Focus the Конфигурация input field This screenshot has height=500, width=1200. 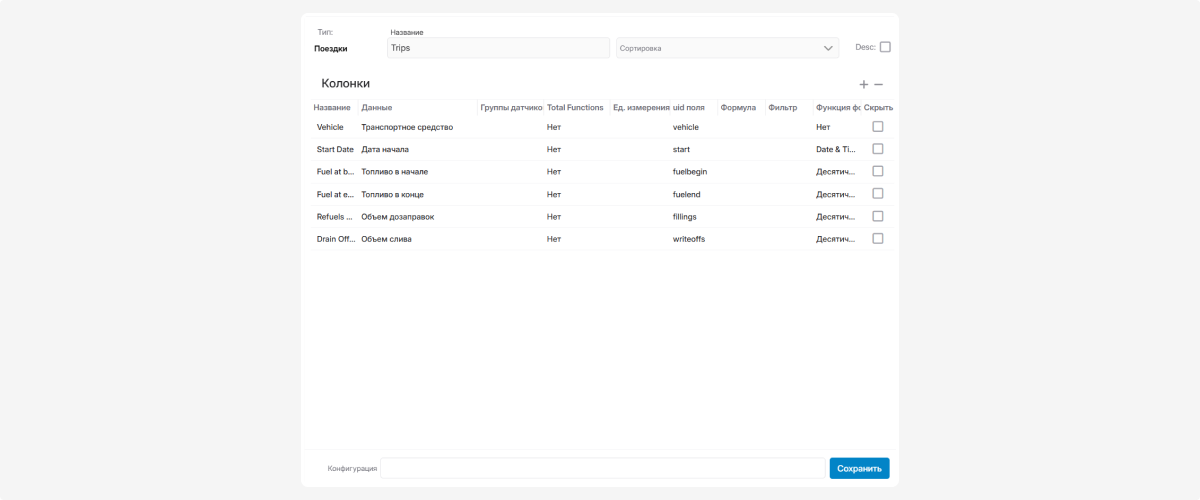click(x=603, y=468)
